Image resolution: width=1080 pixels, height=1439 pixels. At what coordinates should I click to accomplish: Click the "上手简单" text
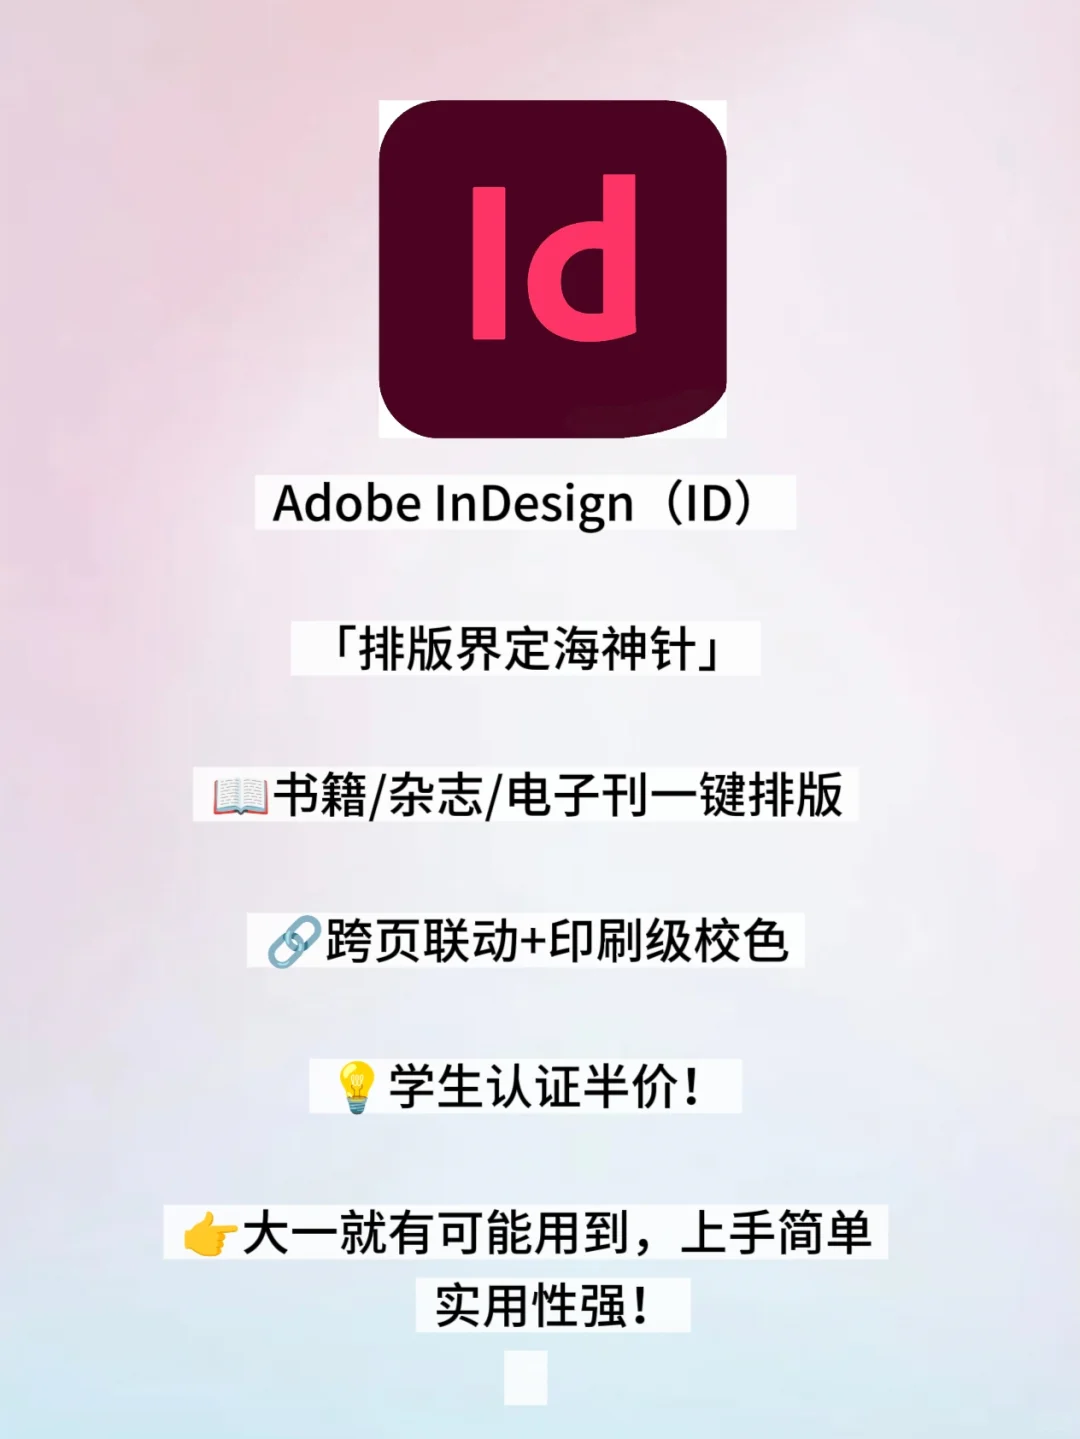click(776, 1233)
